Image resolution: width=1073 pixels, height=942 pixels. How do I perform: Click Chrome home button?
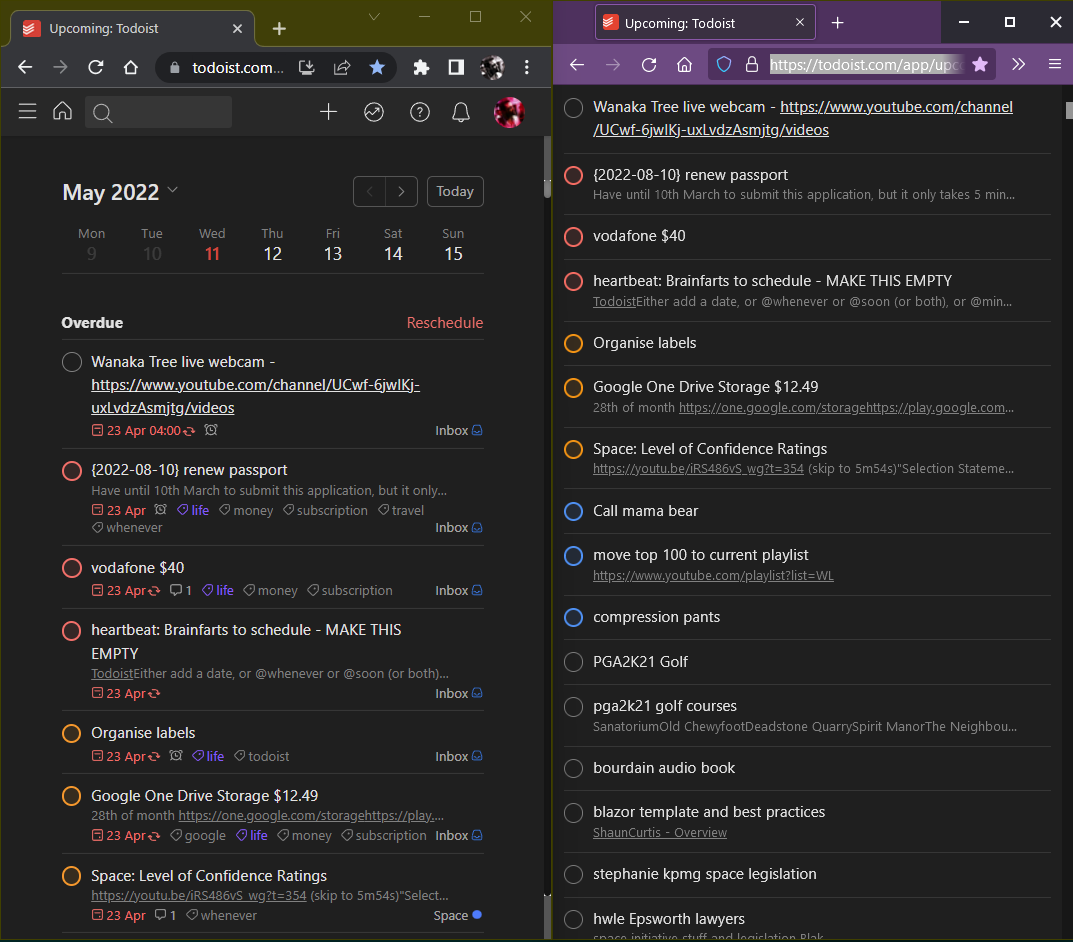131,67
